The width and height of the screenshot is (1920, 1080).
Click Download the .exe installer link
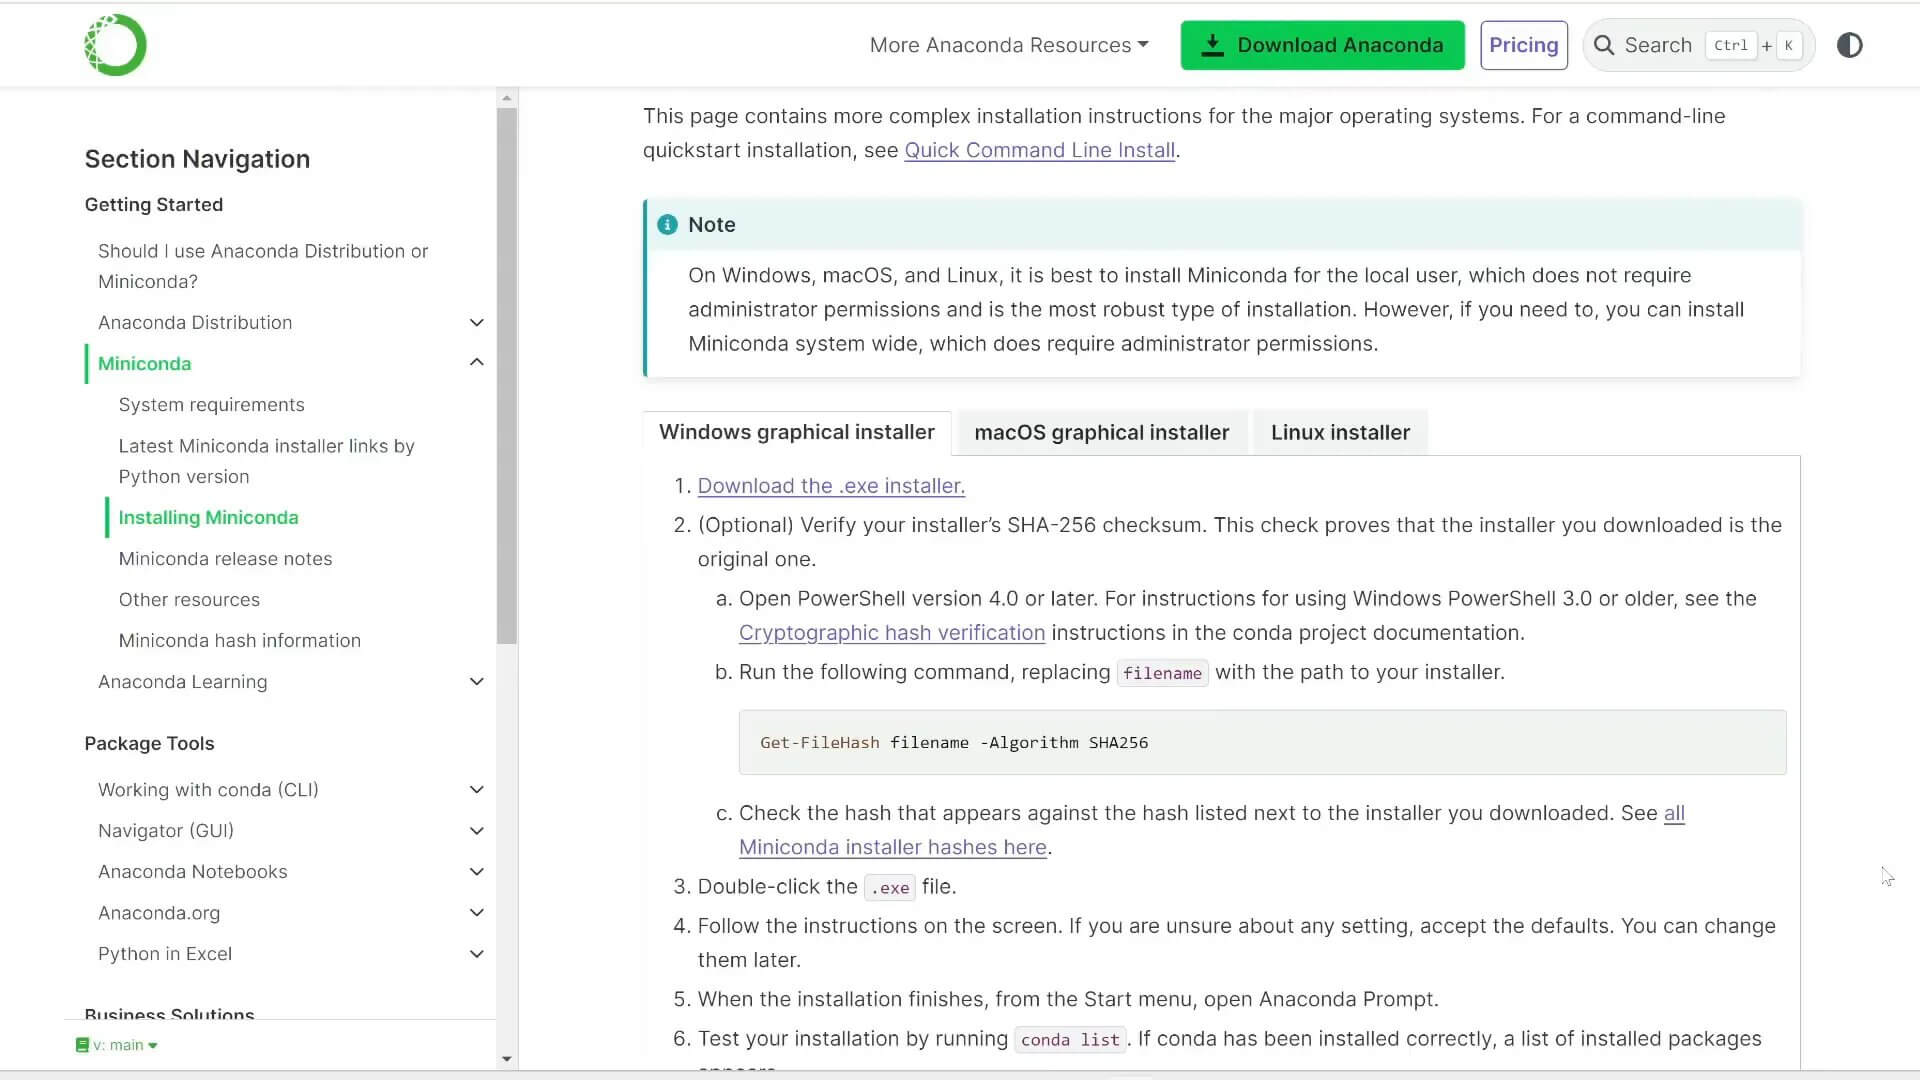click(830, 486)
